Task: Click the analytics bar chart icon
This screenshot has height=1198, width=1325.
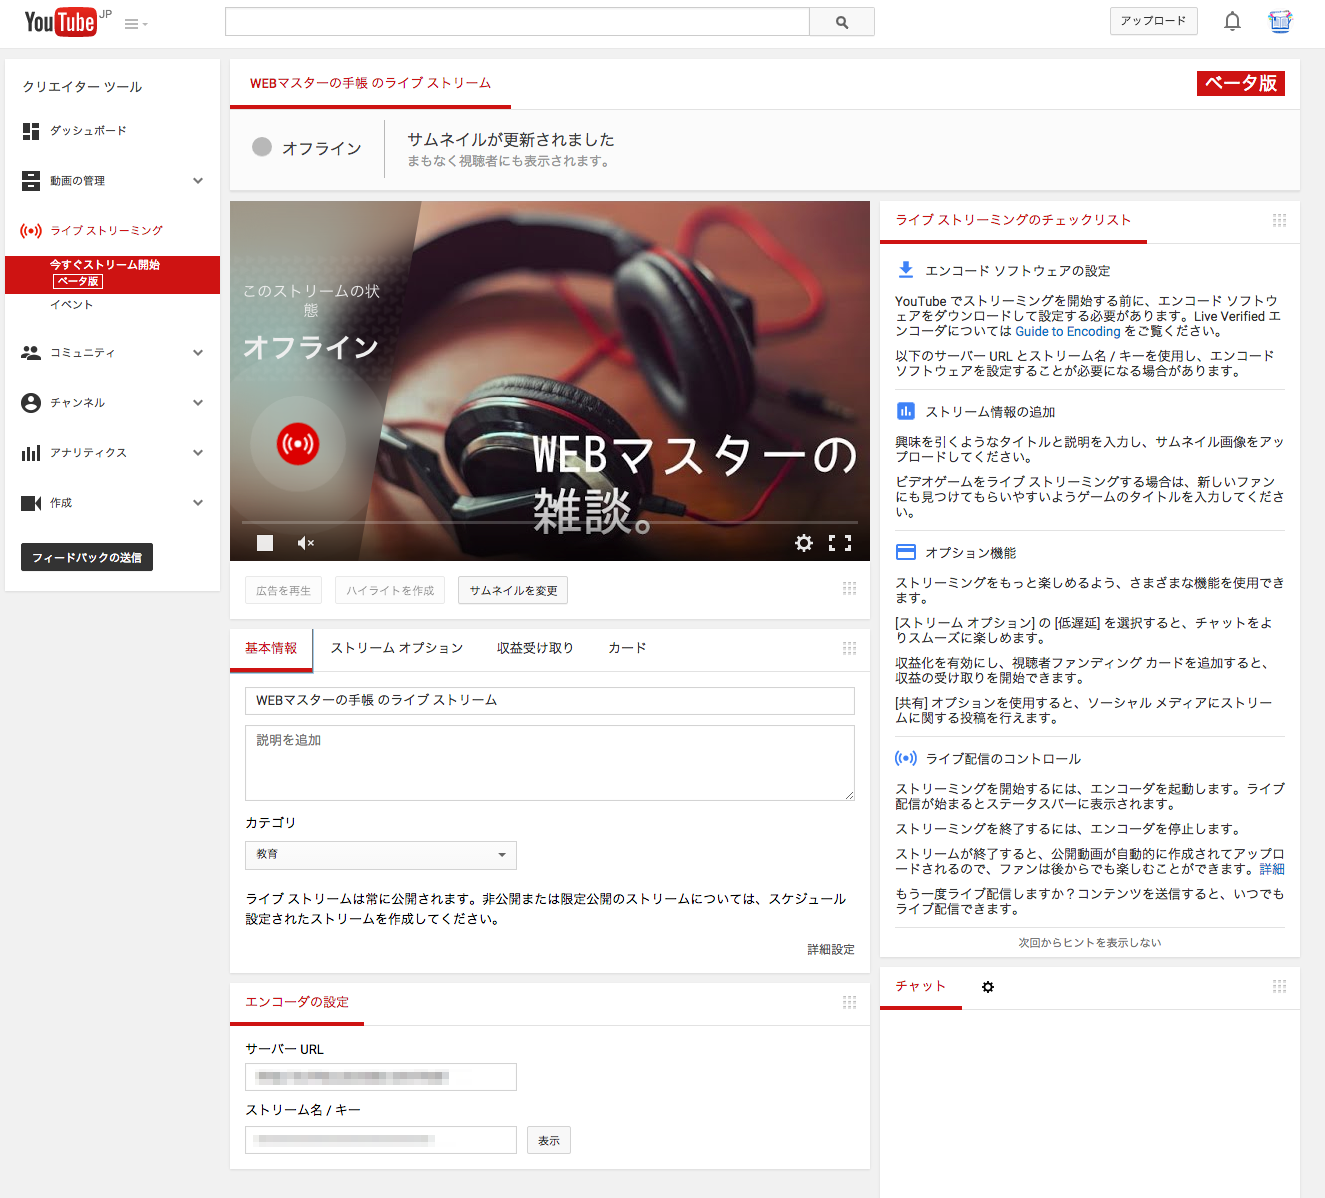Action: 31,453
